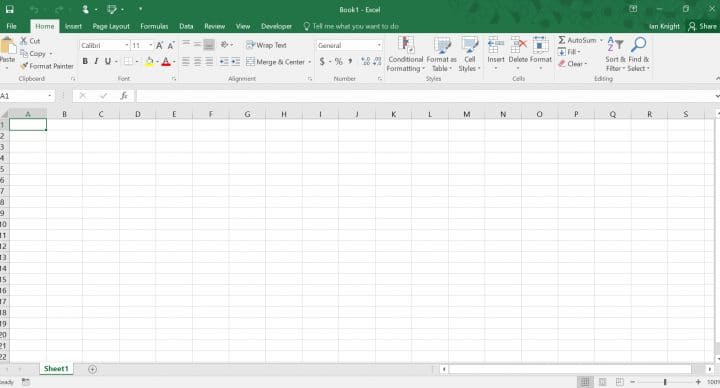
Task: Click the Share button
Action: point(703,26)
